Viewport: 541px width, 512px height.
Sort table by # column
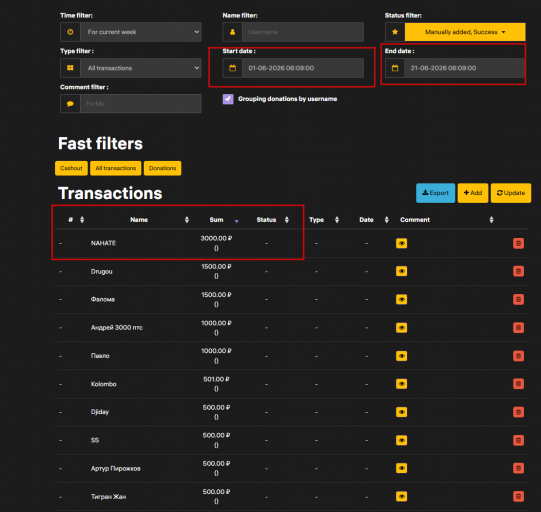(x=82, y=220)
